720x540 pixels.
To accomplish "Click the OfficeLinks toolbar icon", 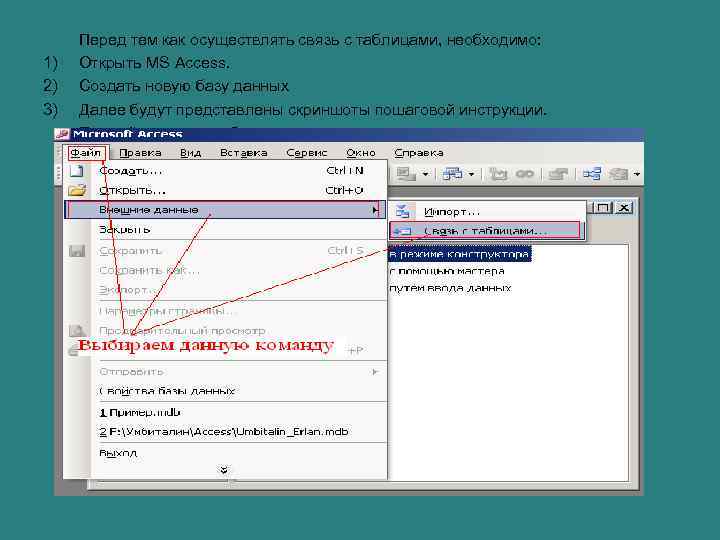I will [x=405, y=174].
